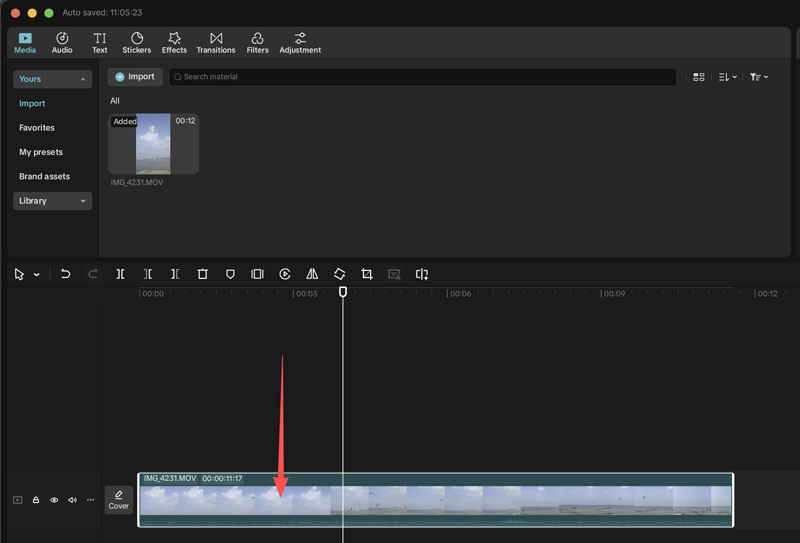800x543 pixels.
Task: Hide the main video track with the eye icon
Action: pyautogui.click(x=54, y=500)
